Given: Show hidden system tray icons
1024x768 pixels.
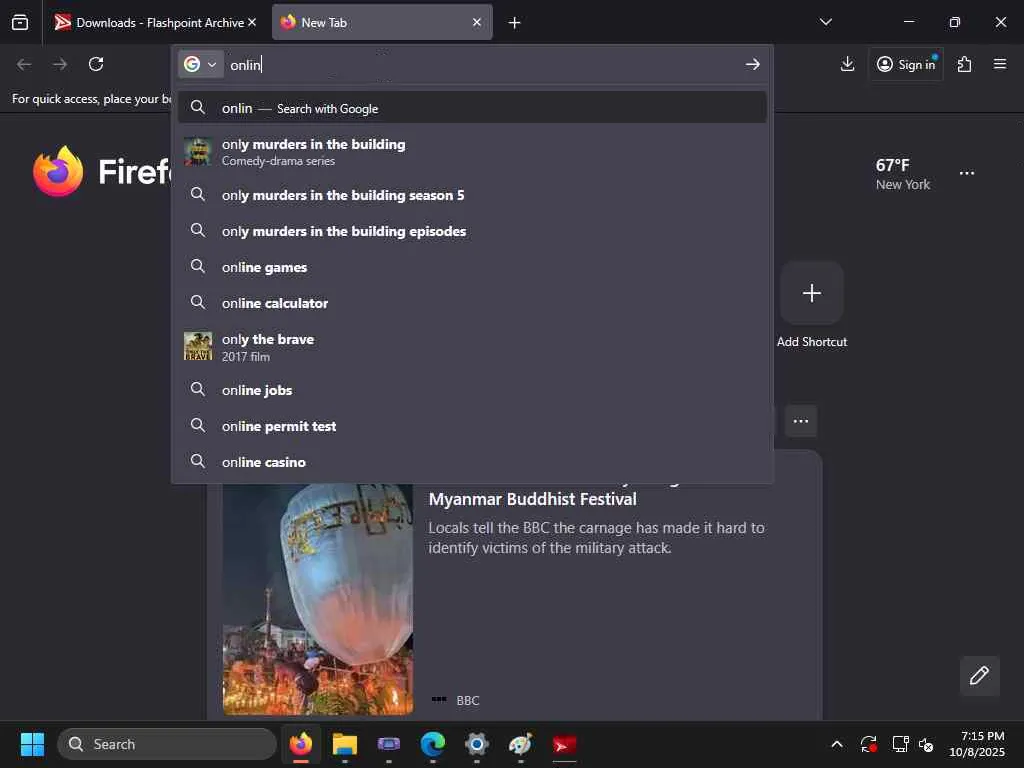Looking at the screenshot, I should click(837, 744).
